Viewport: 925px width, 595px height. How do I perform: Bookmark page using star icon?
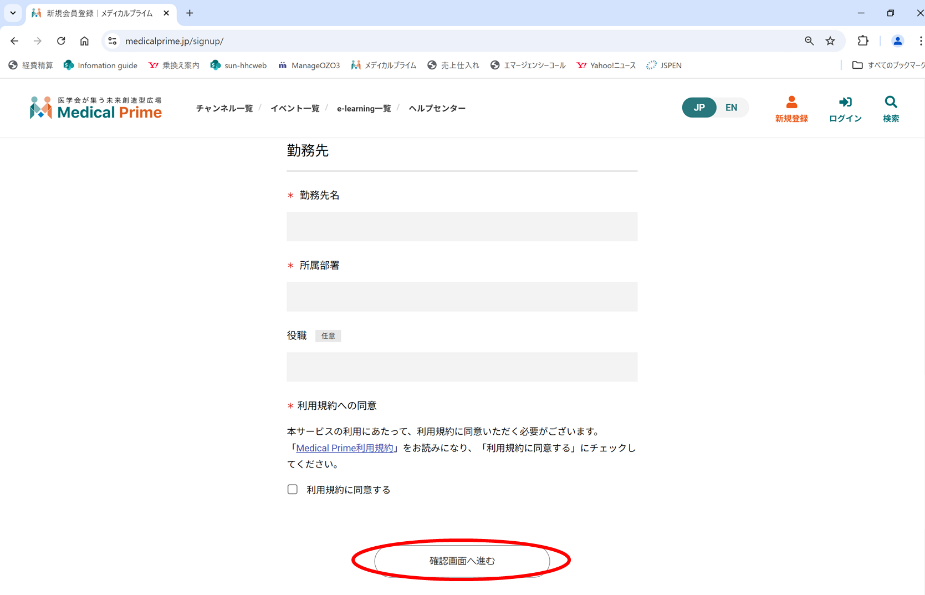tap(830, 41)
